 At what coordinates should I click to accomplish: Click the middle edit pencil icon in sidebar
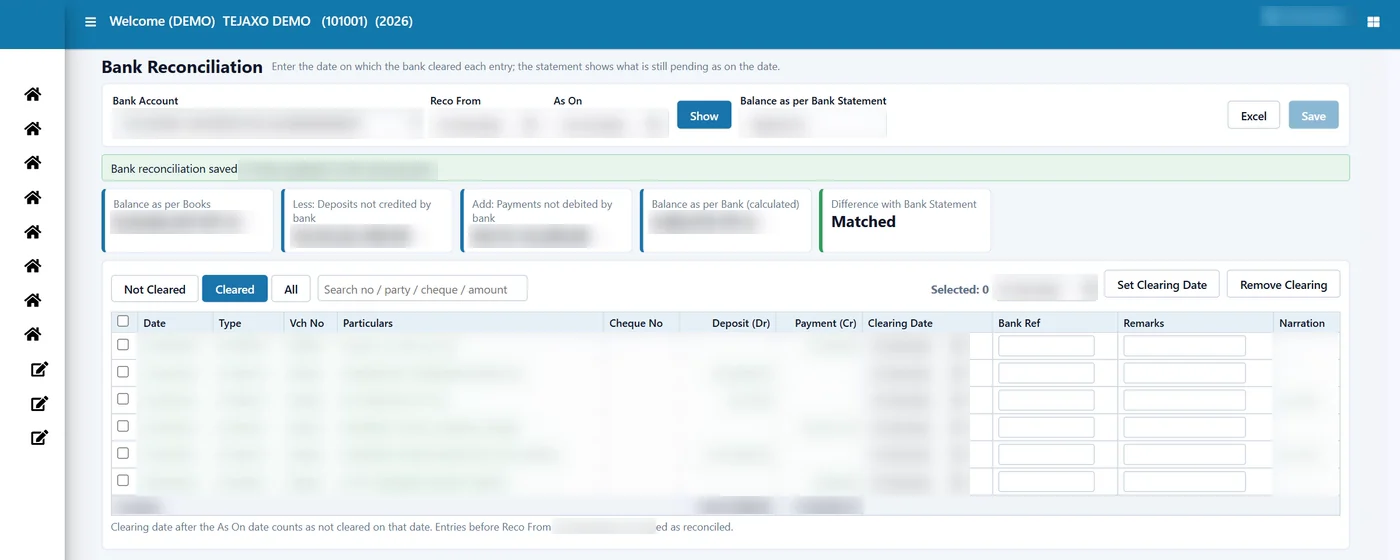pyautogui.click(x=39, y=403)
